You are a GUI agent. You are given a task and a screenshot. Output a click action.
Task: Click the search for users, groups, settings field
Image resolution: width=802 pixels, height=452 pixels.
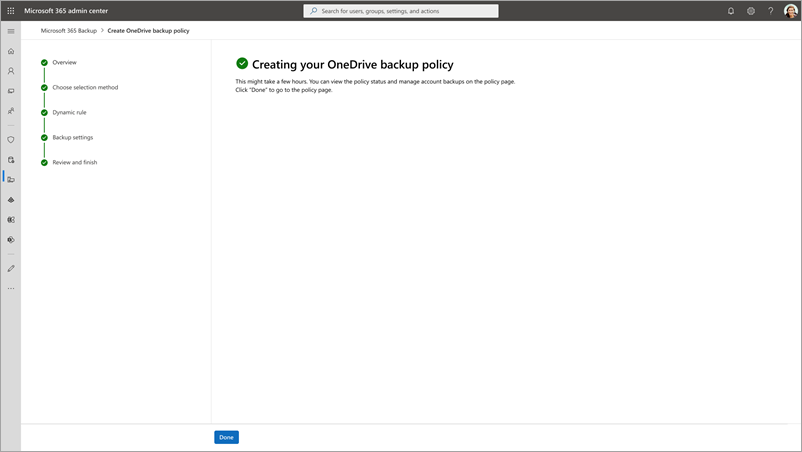point(401,11)
